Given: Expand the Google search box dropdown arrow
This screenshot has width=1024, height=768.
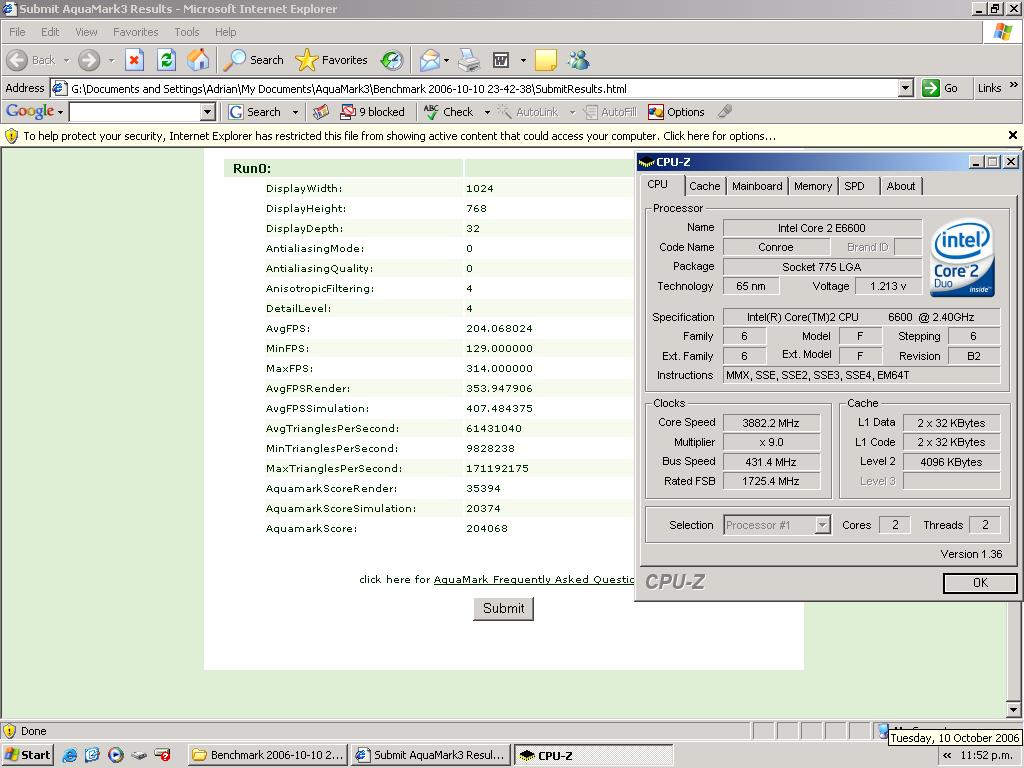Looking at the screenshot, I should click(208, 112).
